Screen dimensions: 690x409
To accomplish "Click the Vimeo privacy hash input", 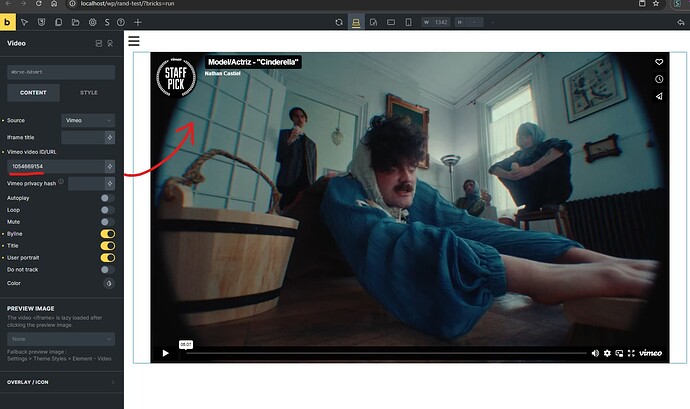I will click(86, 184).
